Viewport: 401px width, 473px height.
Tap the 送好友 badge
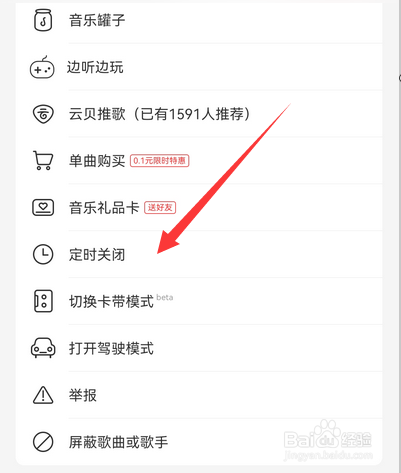160,208
